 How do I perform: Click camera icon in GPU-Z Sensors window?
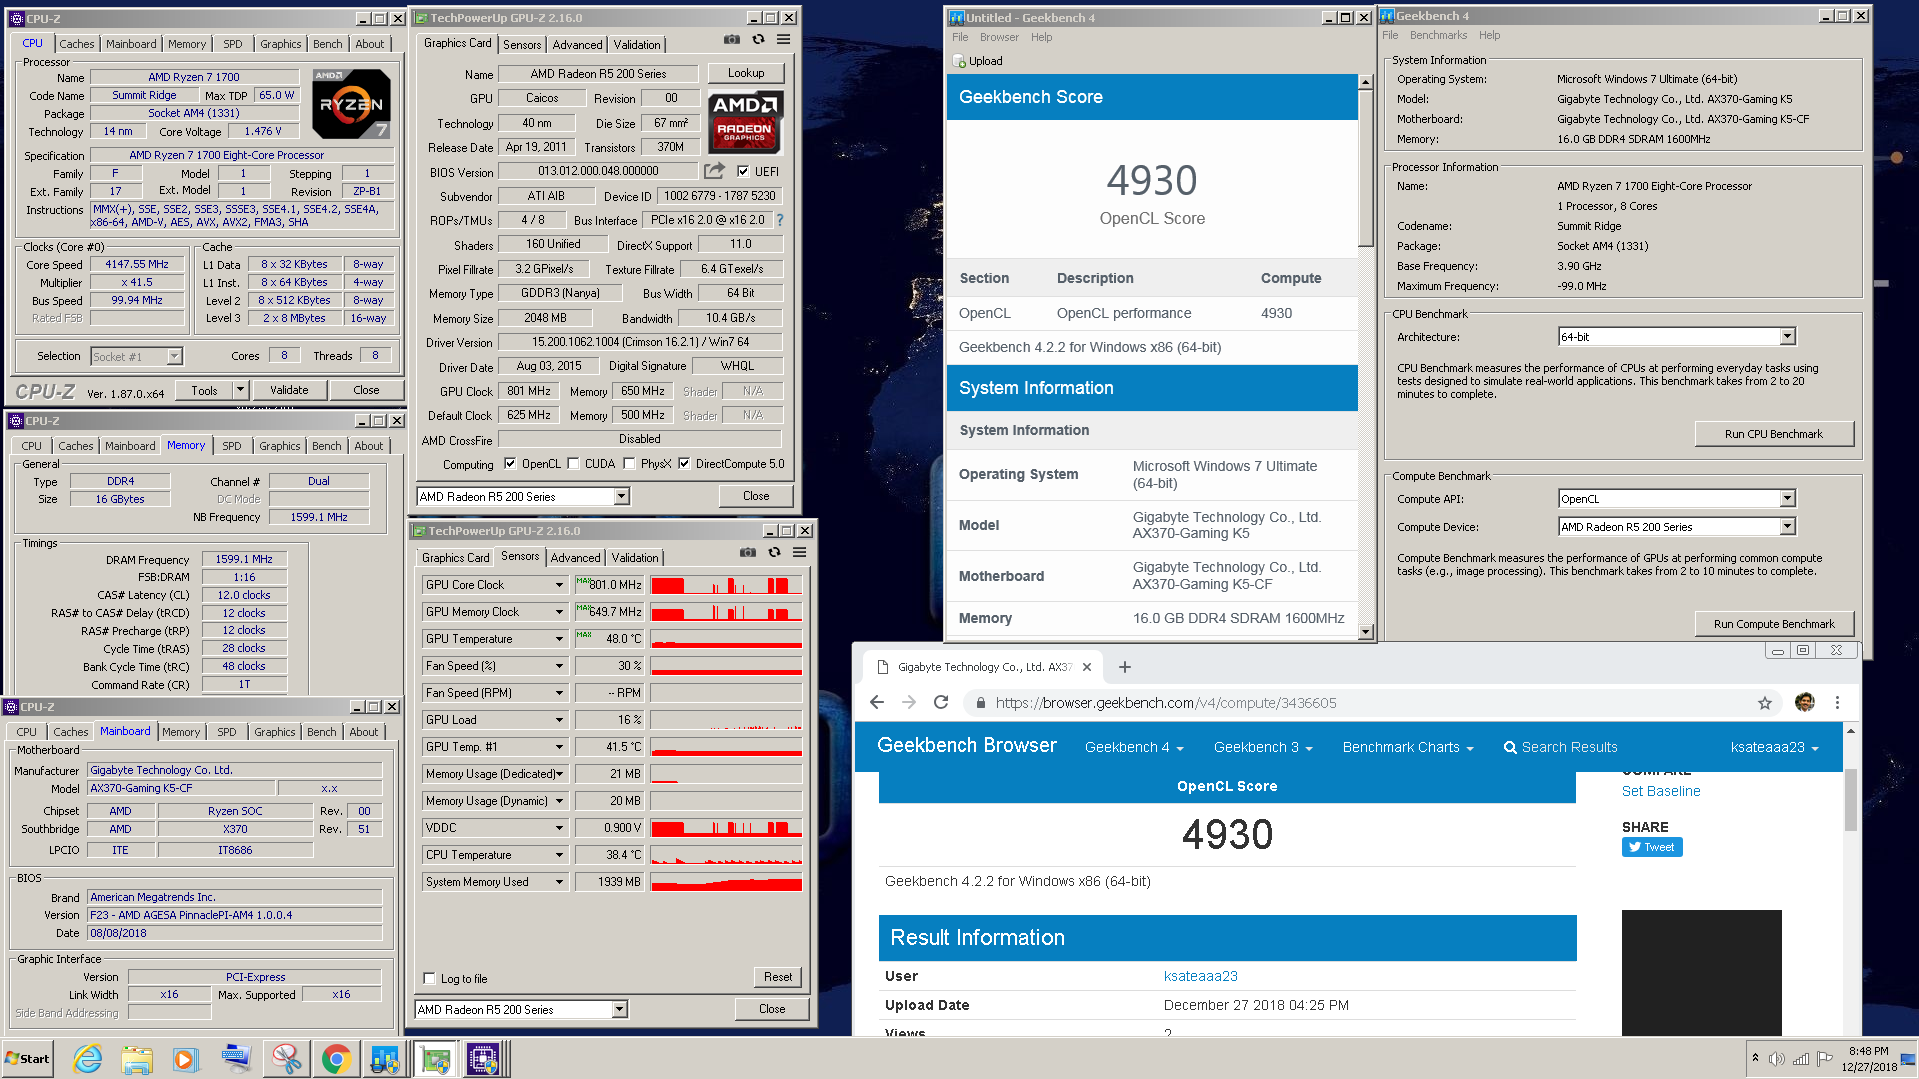(x=747, y=552)
